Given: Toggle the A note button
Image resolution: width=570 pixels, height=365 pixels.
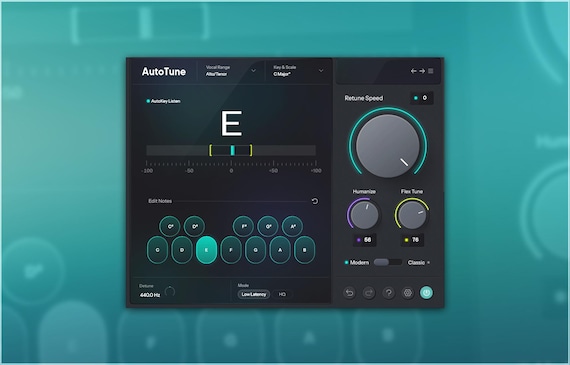Looking at the screenshot, I should coord(280,250).
